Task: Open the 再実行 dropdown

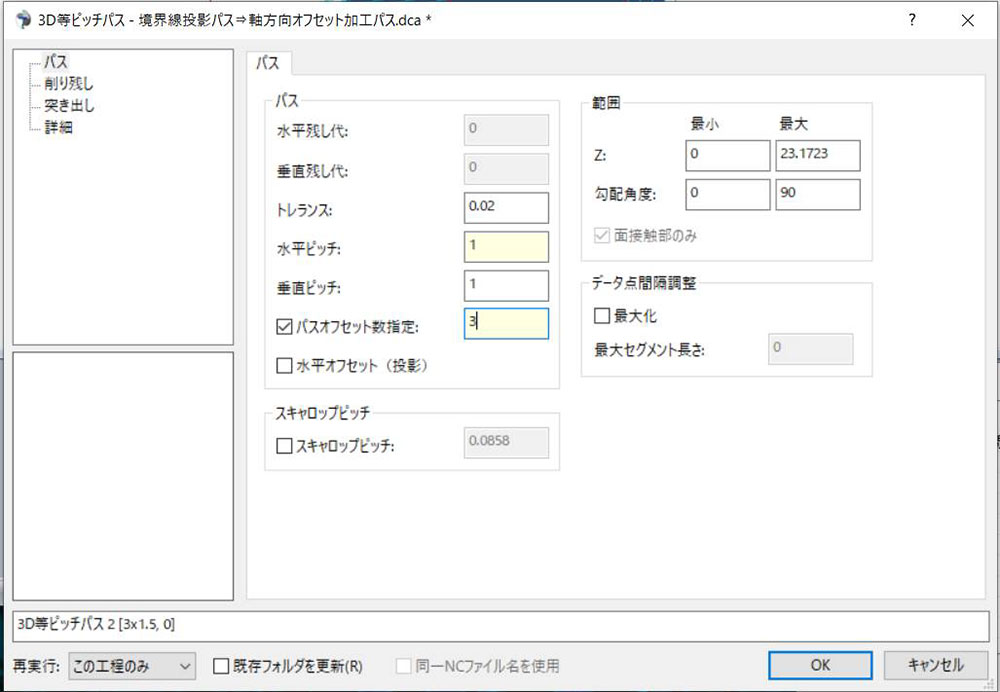Action: 131,665
